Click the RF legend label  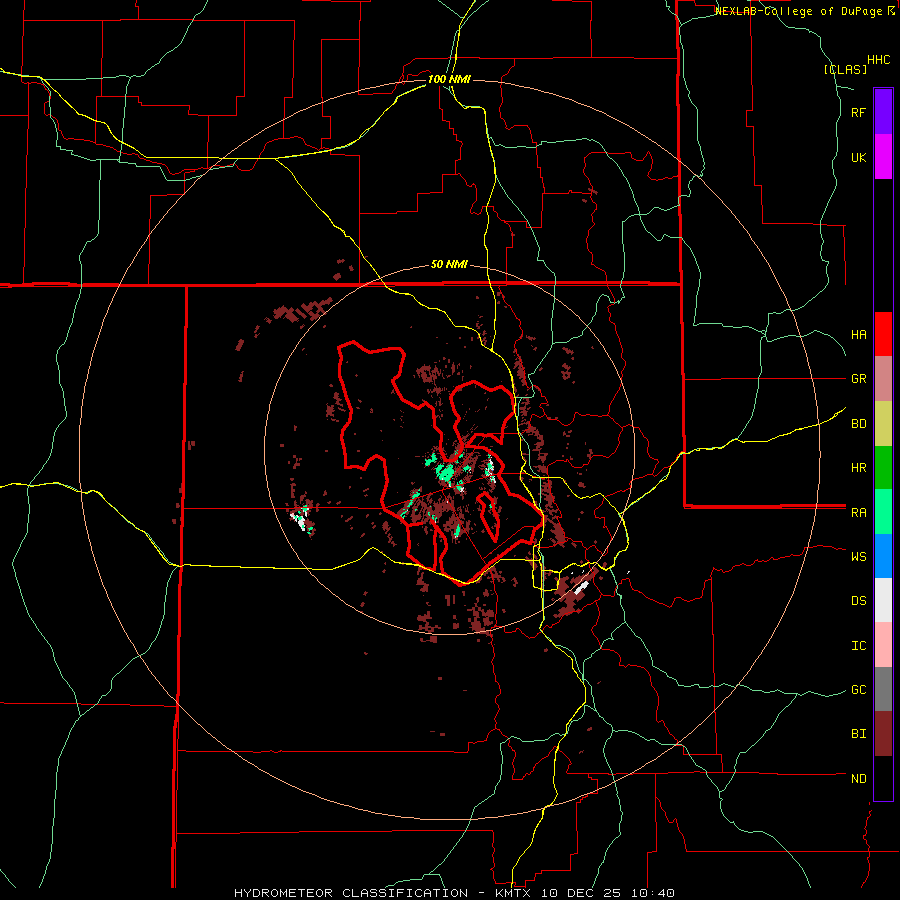click(858, 113)
